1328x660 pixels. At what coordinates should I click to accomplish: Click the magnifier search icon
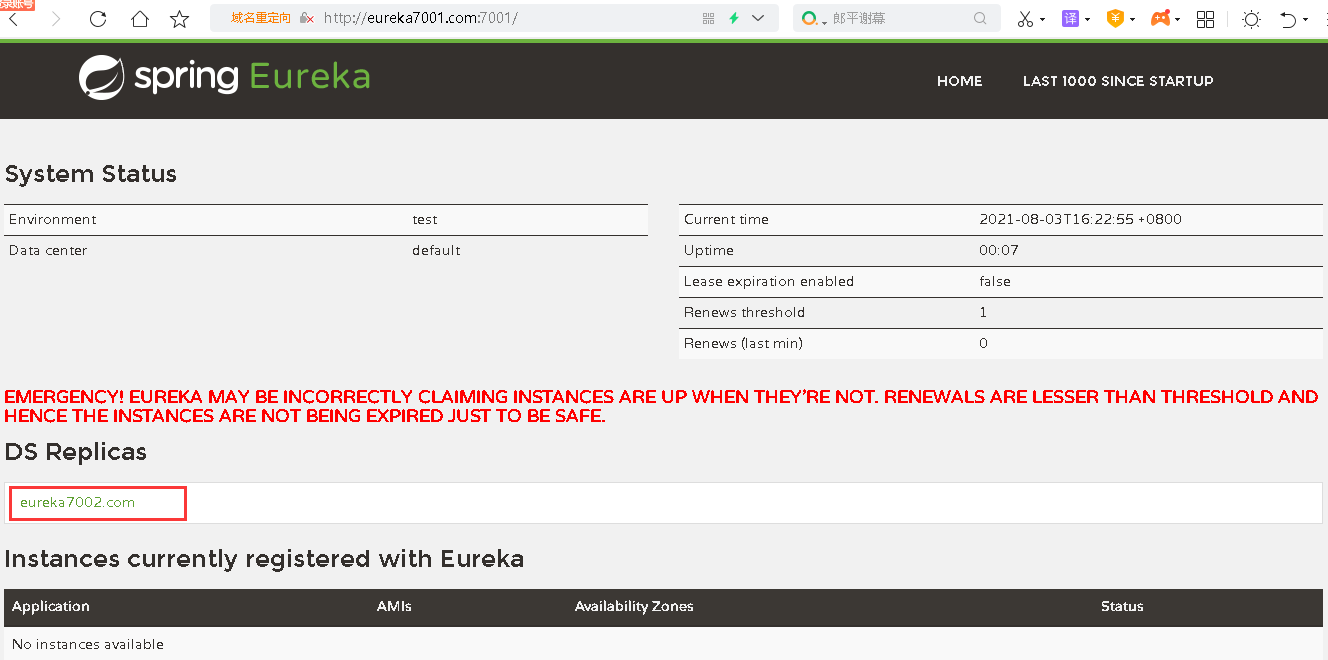pos(980,18)
